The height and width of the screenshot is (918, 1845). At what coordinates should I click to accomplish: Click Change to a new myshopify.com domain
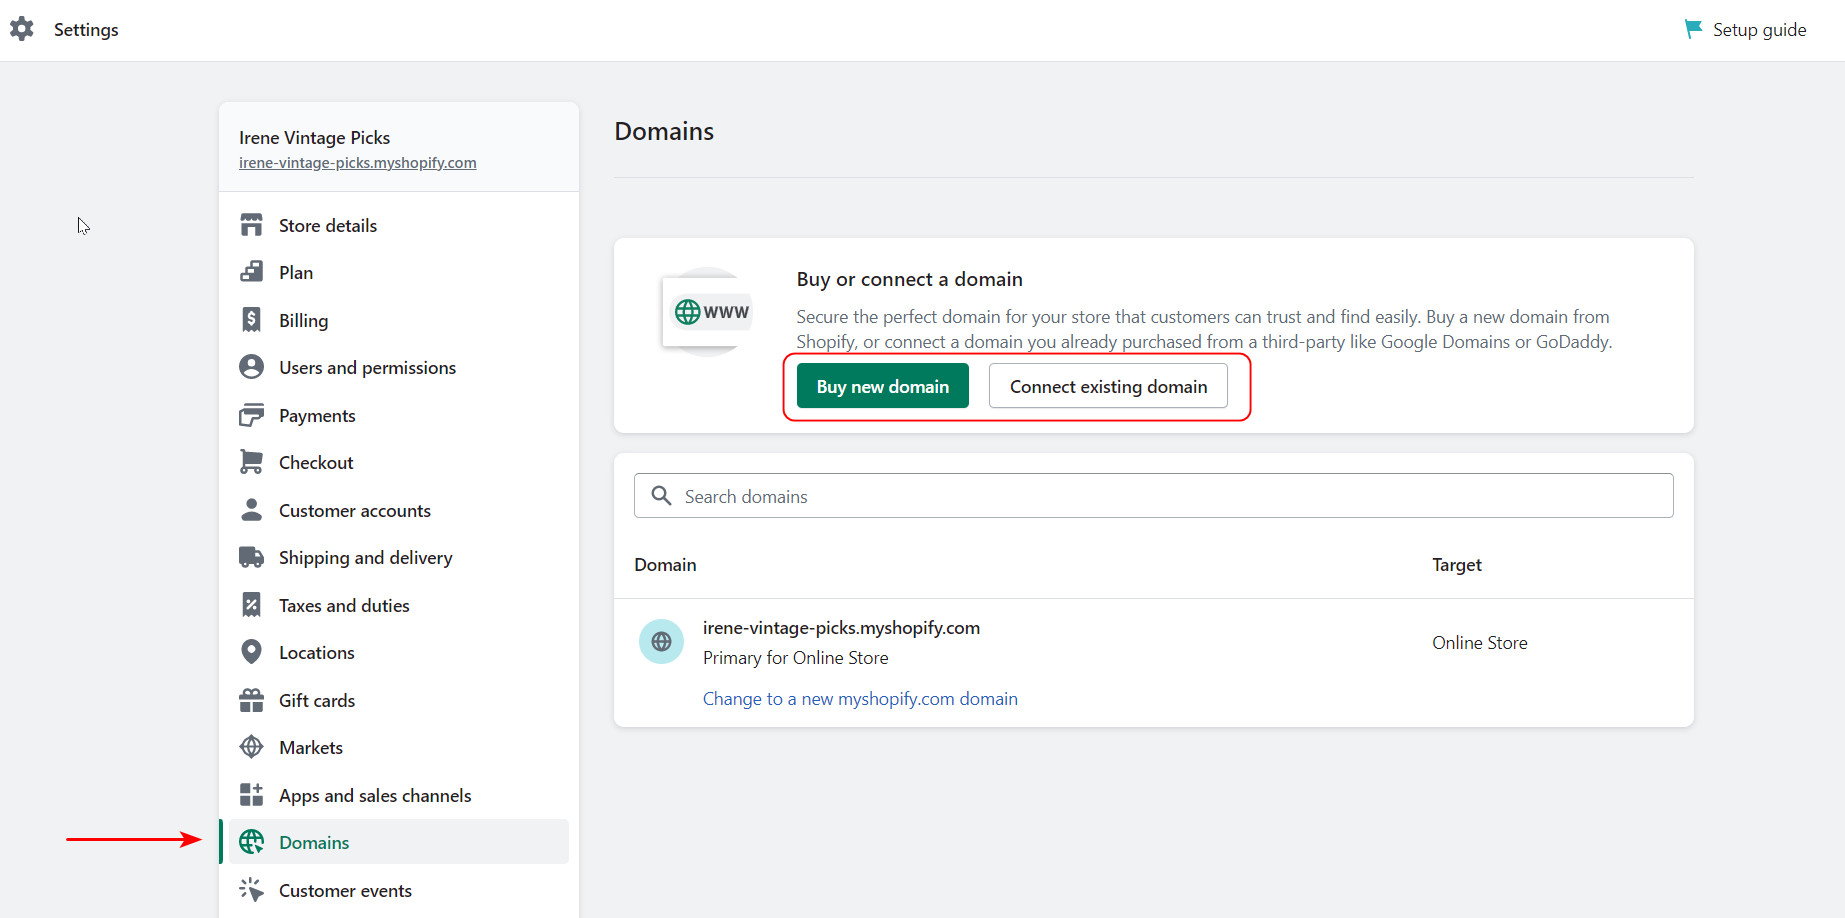[x=860, y=698]
